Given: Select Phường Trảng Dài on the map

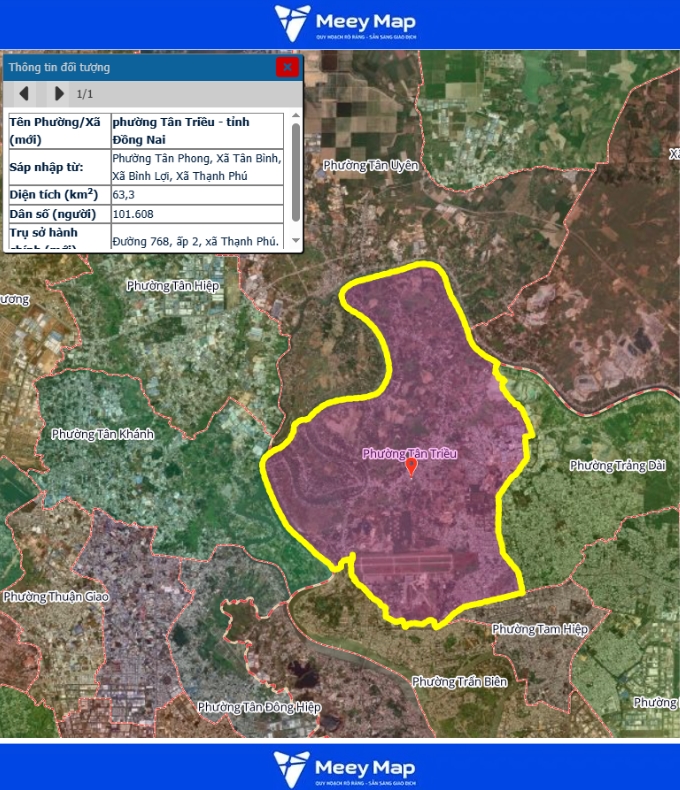Looking at the screenshot, I should pos(617,465).
